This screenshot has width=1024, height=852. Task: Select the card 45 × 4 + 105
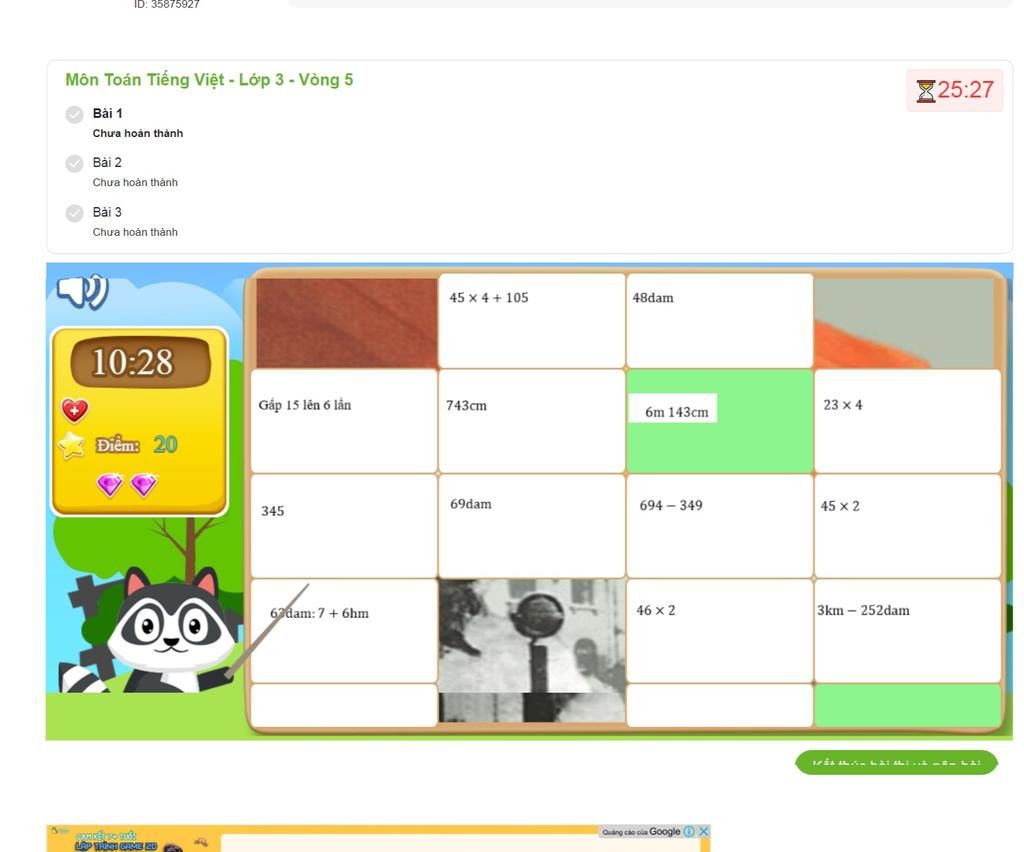pyautogui.click(x=532, y=321)
